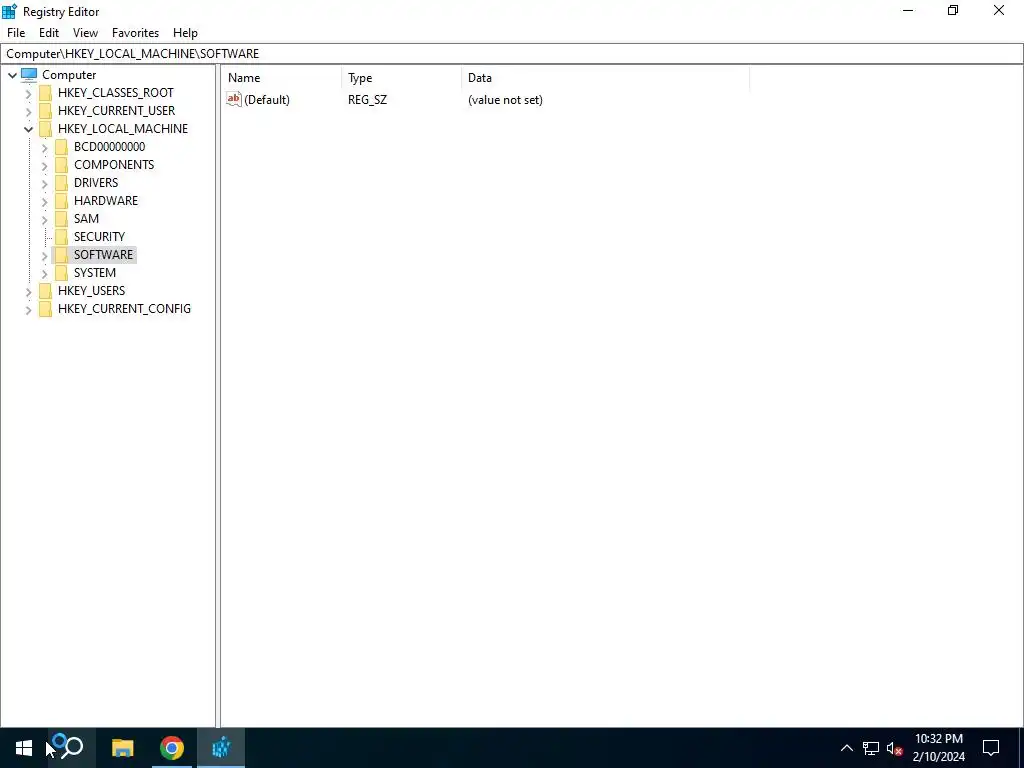Expand the HKEY_CURRENT_CONFIG key

click(28, 309)
